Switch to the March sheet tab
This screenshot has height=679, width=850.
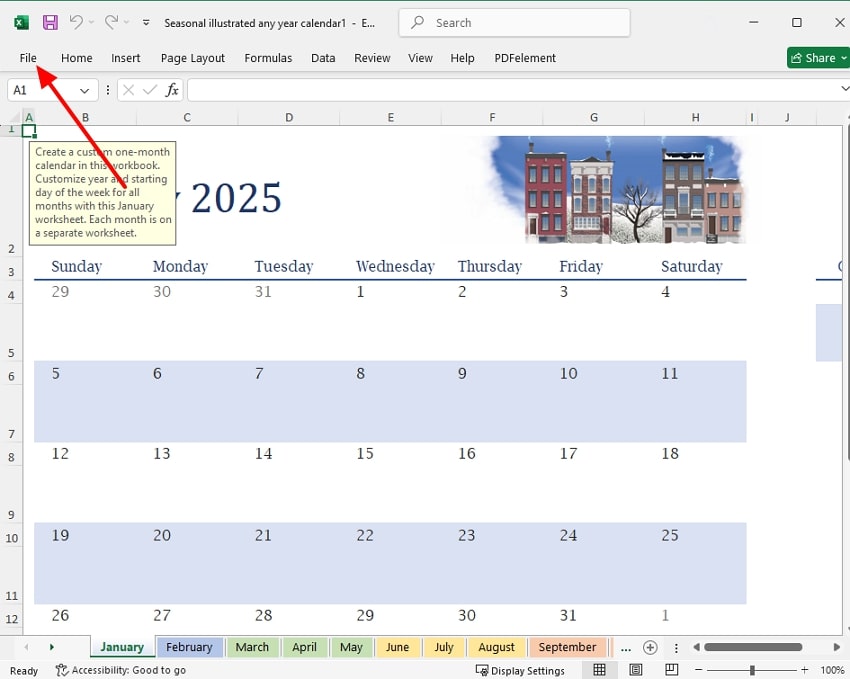(252, 647)
